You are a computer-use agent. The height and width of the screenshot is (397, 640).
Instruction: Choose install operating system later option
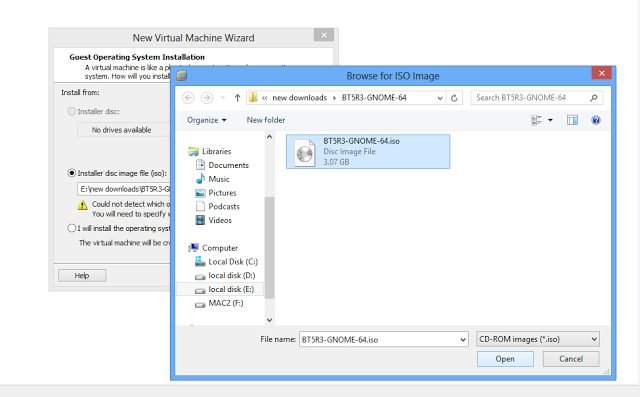[x=71, y=228]
